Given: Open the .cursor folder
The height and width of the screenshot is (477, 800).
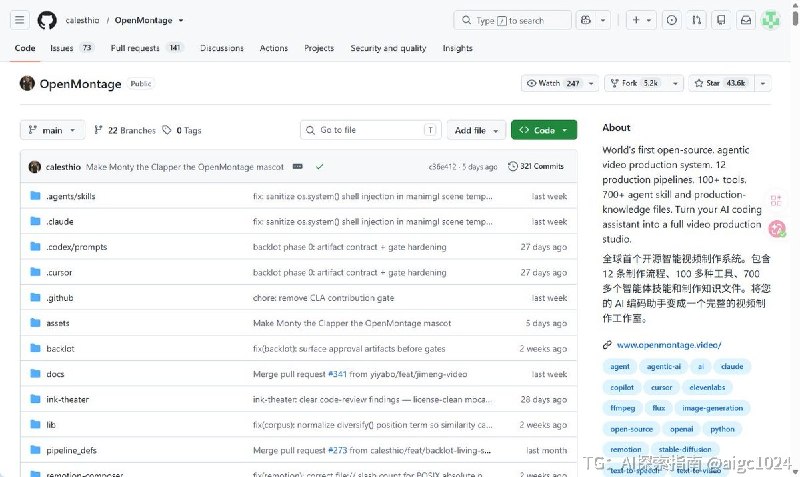Looking at the screenshot, I should pyautogui.click(x=59, y=272).
